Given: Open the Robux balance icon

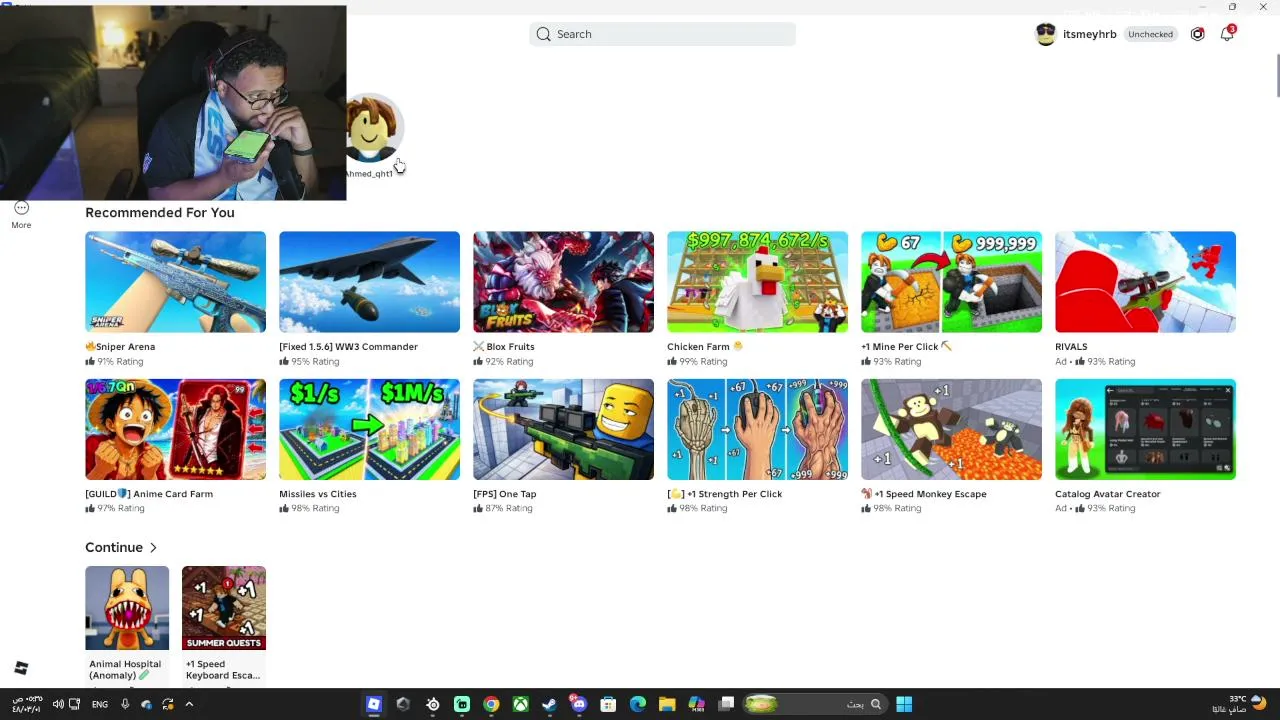Looking at the screenshot, I should [1197, 34].
